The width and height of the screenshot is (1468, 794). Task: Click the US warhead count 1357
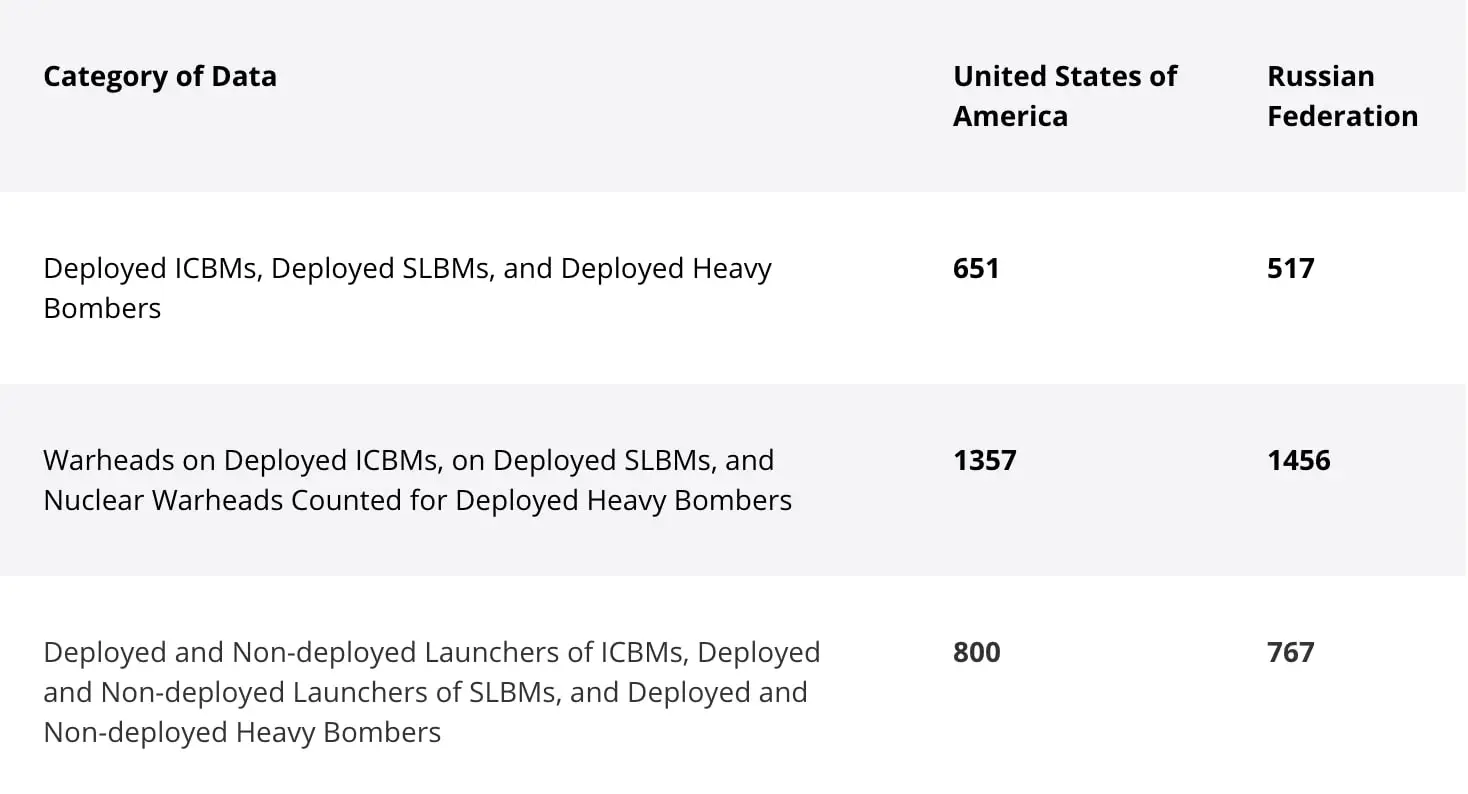[x=984, y=461]
